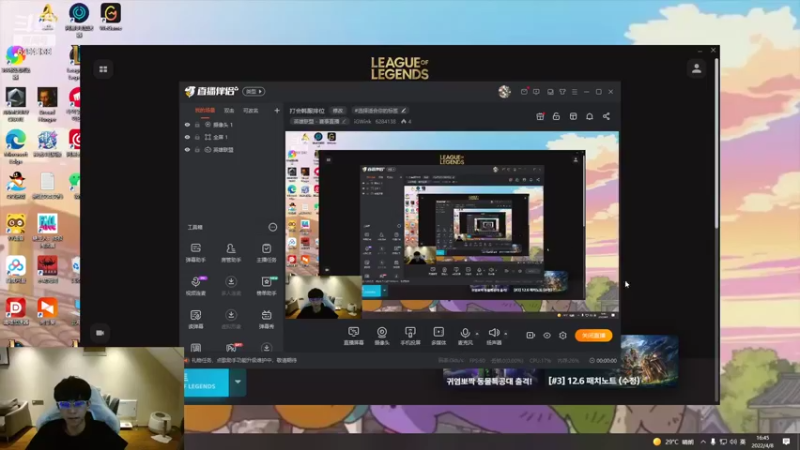The image size is (800, 450).
Task: Open Microsoft Edge desktop shortcut
Action: tap(16, 145)
